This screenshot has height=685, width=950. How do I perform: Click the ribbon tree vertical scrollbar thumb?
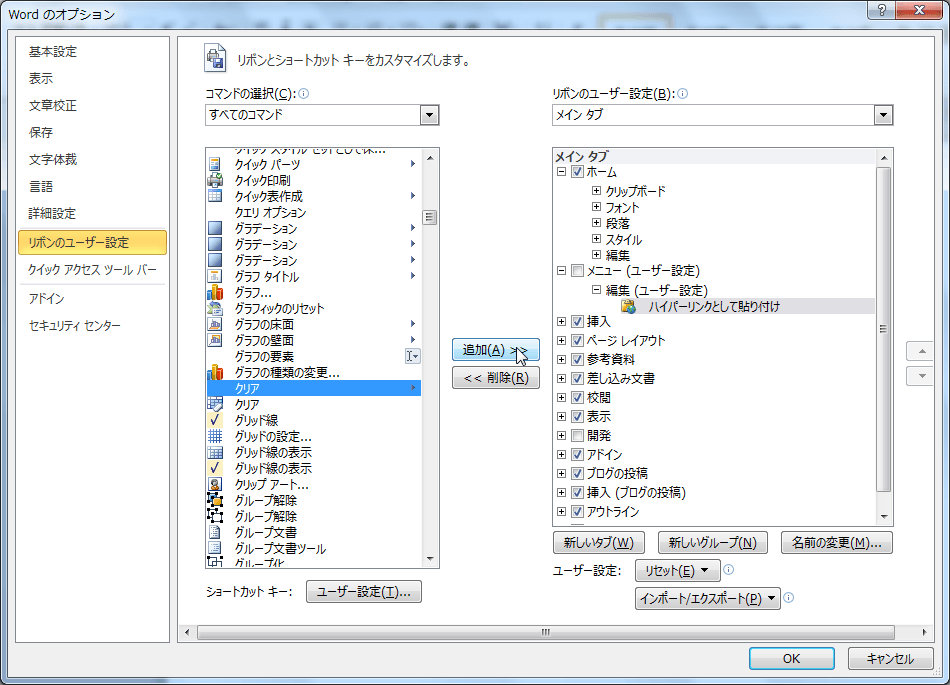click(883, 329)
